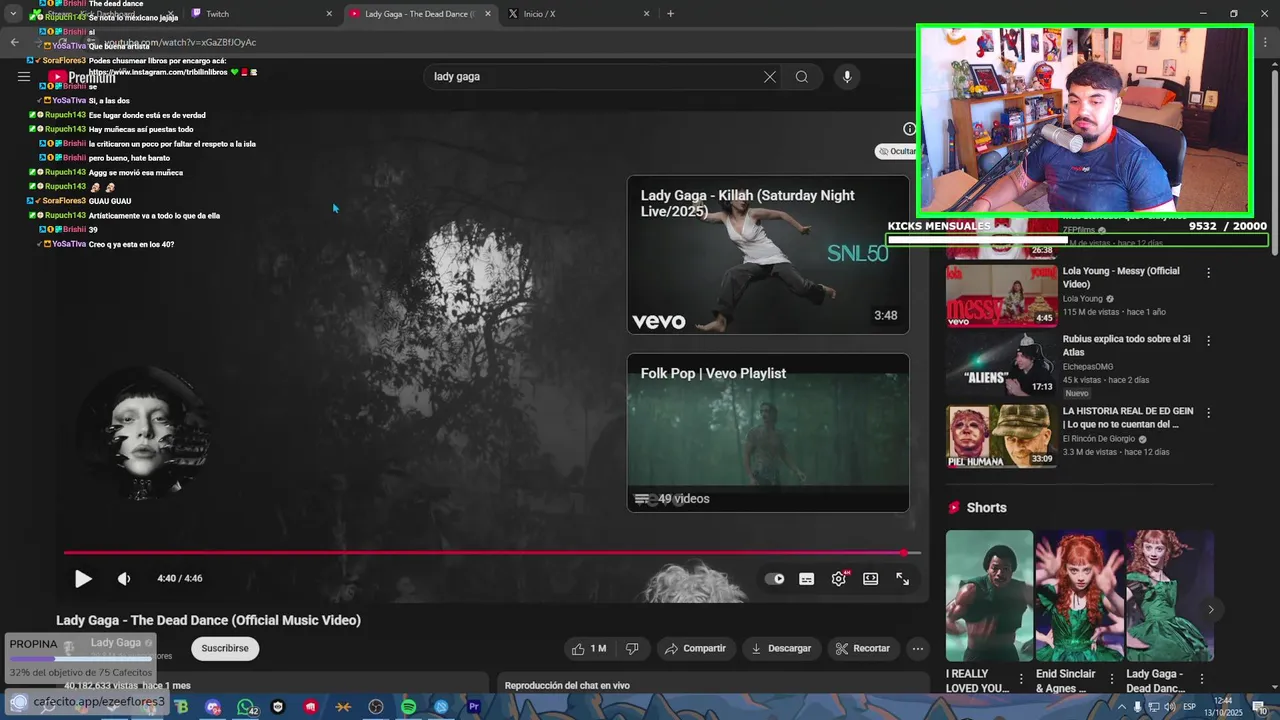Enter fullscreen on the video player
The image size is (1280, 720).
pyautogui.click(x=902, y=578)
